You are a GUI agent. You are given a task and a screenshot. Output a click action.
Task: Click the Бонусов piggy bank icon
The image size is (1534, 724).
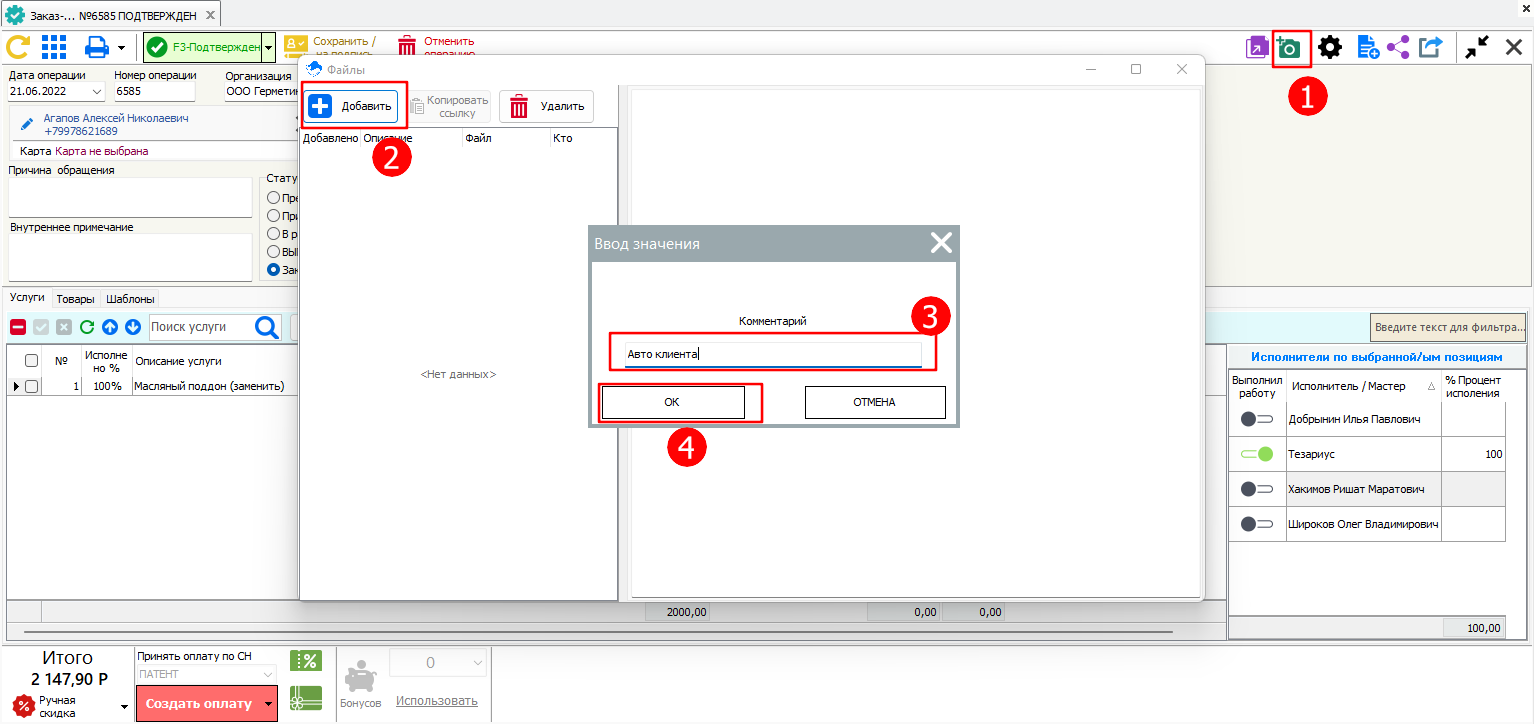click(x=360, y=677)
